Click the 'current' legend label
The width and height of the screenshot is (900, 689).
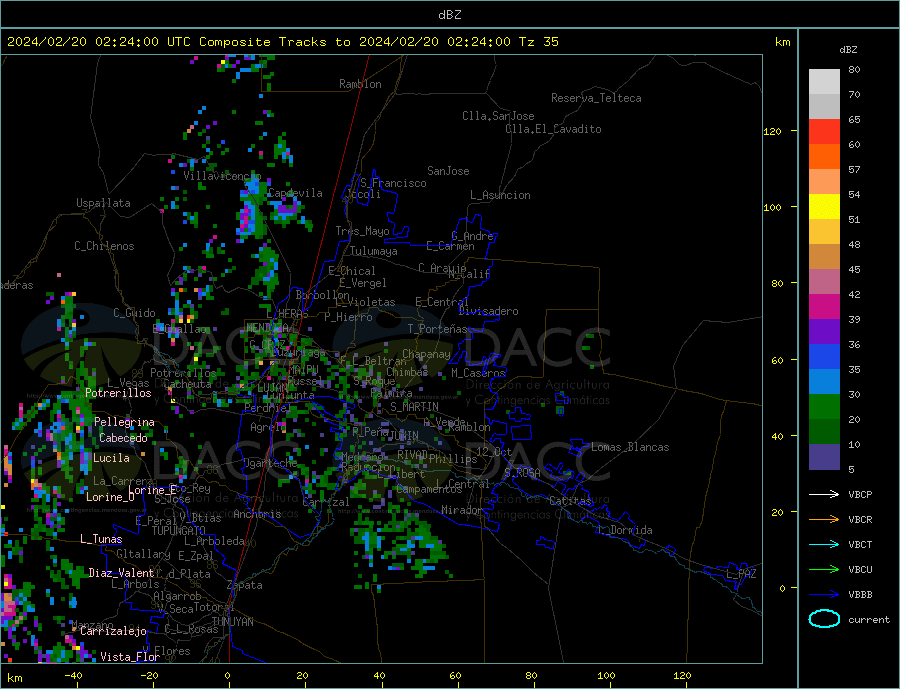(x=869, y=620)
